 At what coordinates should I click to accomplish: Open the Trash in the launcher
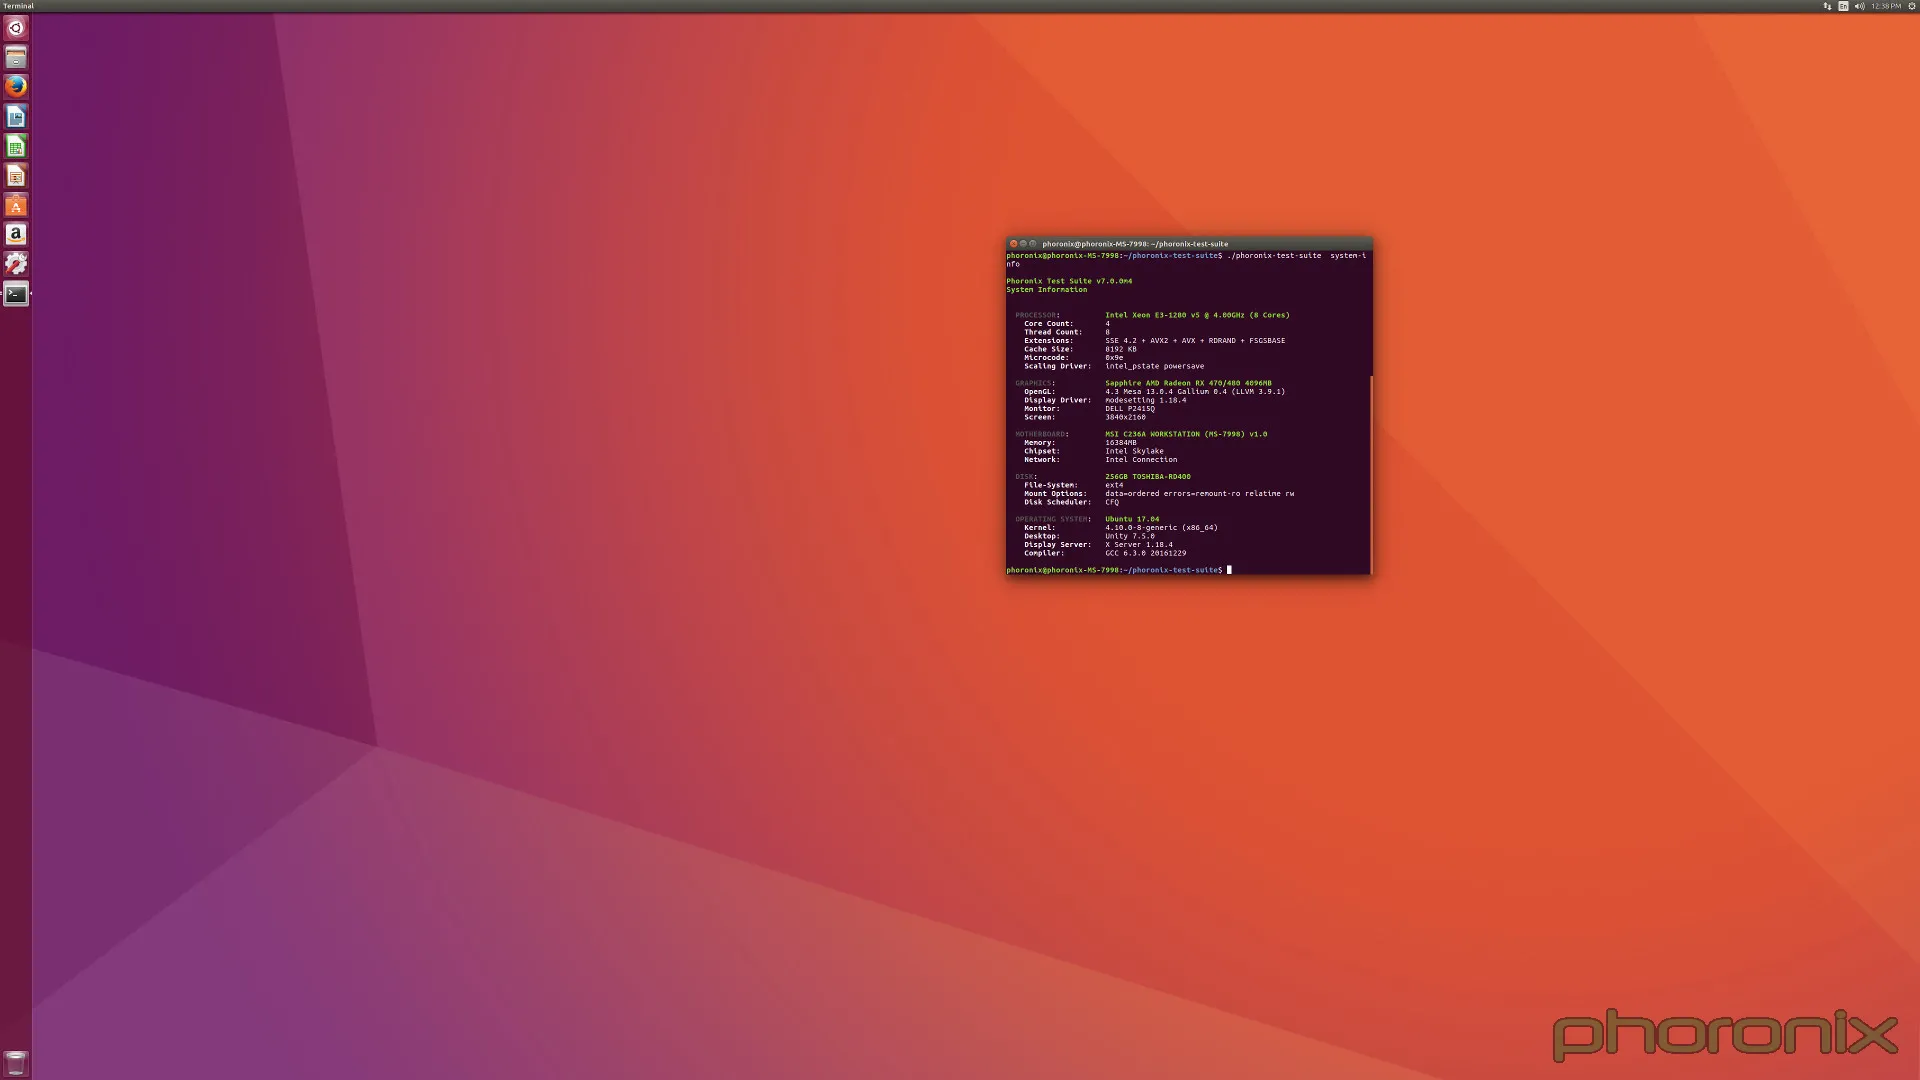pos(15,1063)
